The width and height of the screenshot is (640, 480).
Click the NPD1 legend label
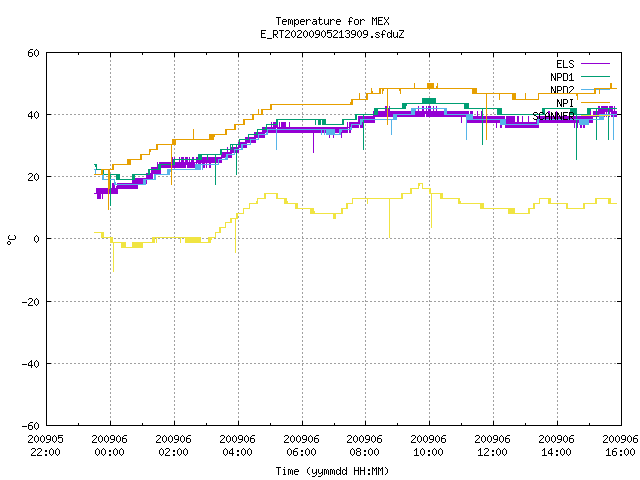coord(562,77)
